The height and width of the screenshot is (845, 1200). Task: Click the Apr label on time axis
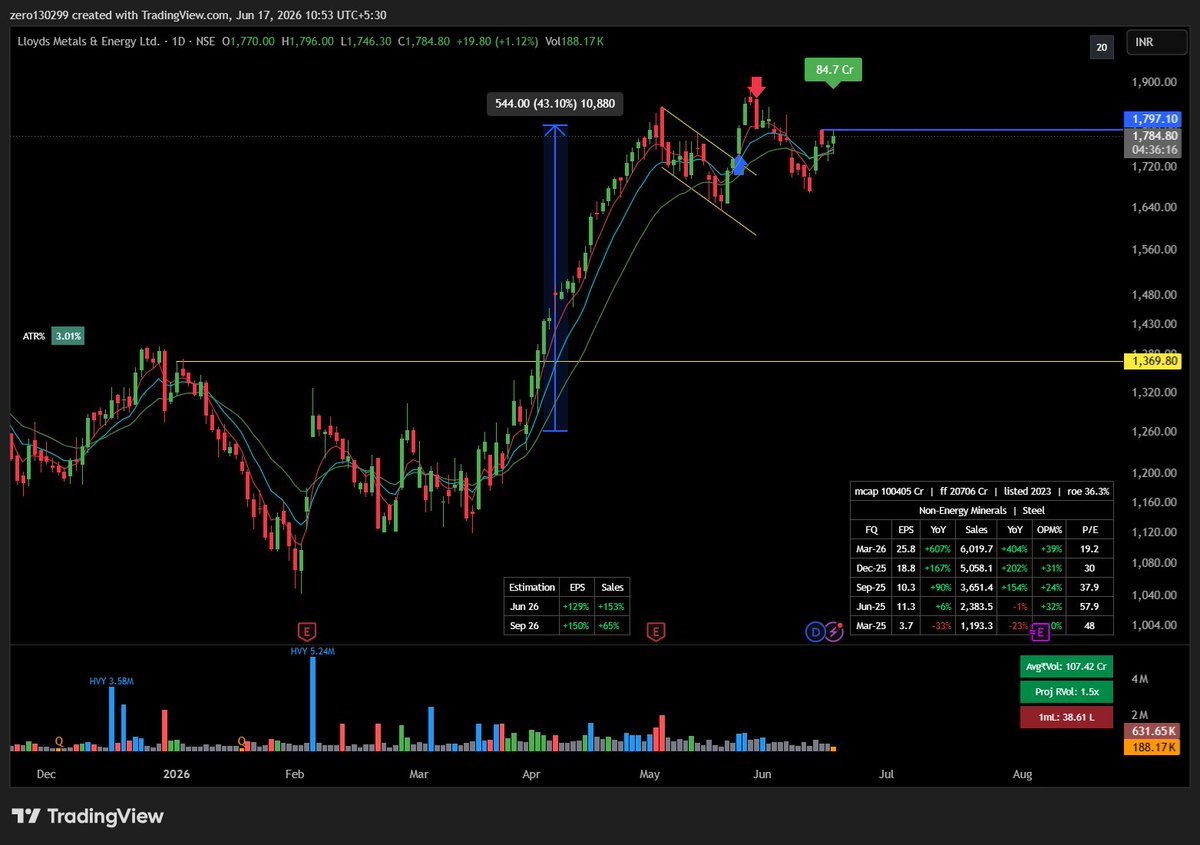tap(532, 774)
